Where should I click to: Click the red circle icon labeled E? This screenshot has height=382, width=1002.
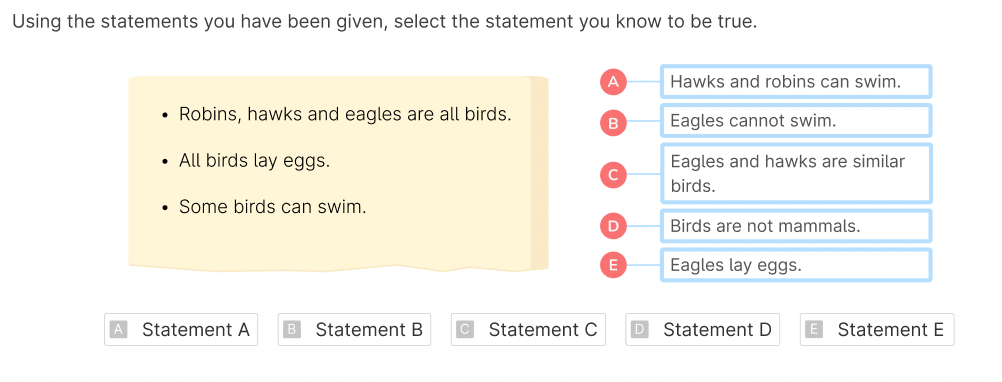tap(613, 266)
